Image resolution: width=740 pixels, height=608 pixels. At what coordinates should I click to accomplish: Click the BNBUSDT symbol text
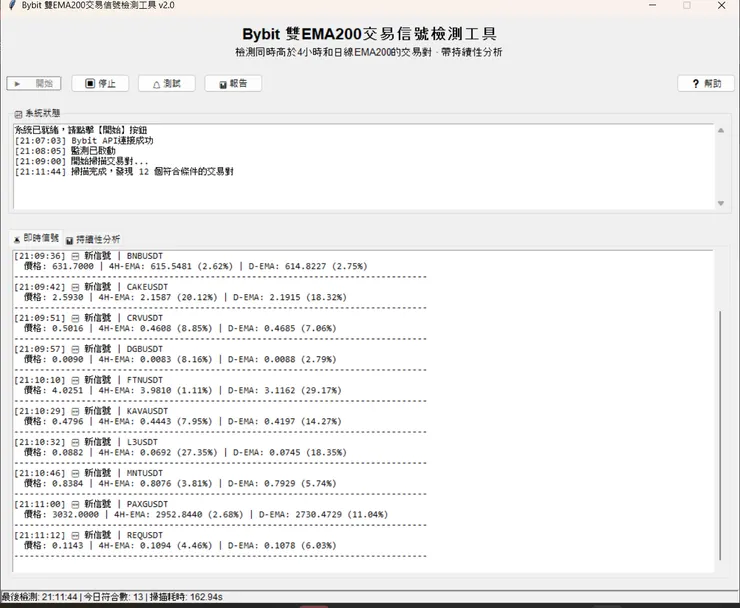coord(144,256)
